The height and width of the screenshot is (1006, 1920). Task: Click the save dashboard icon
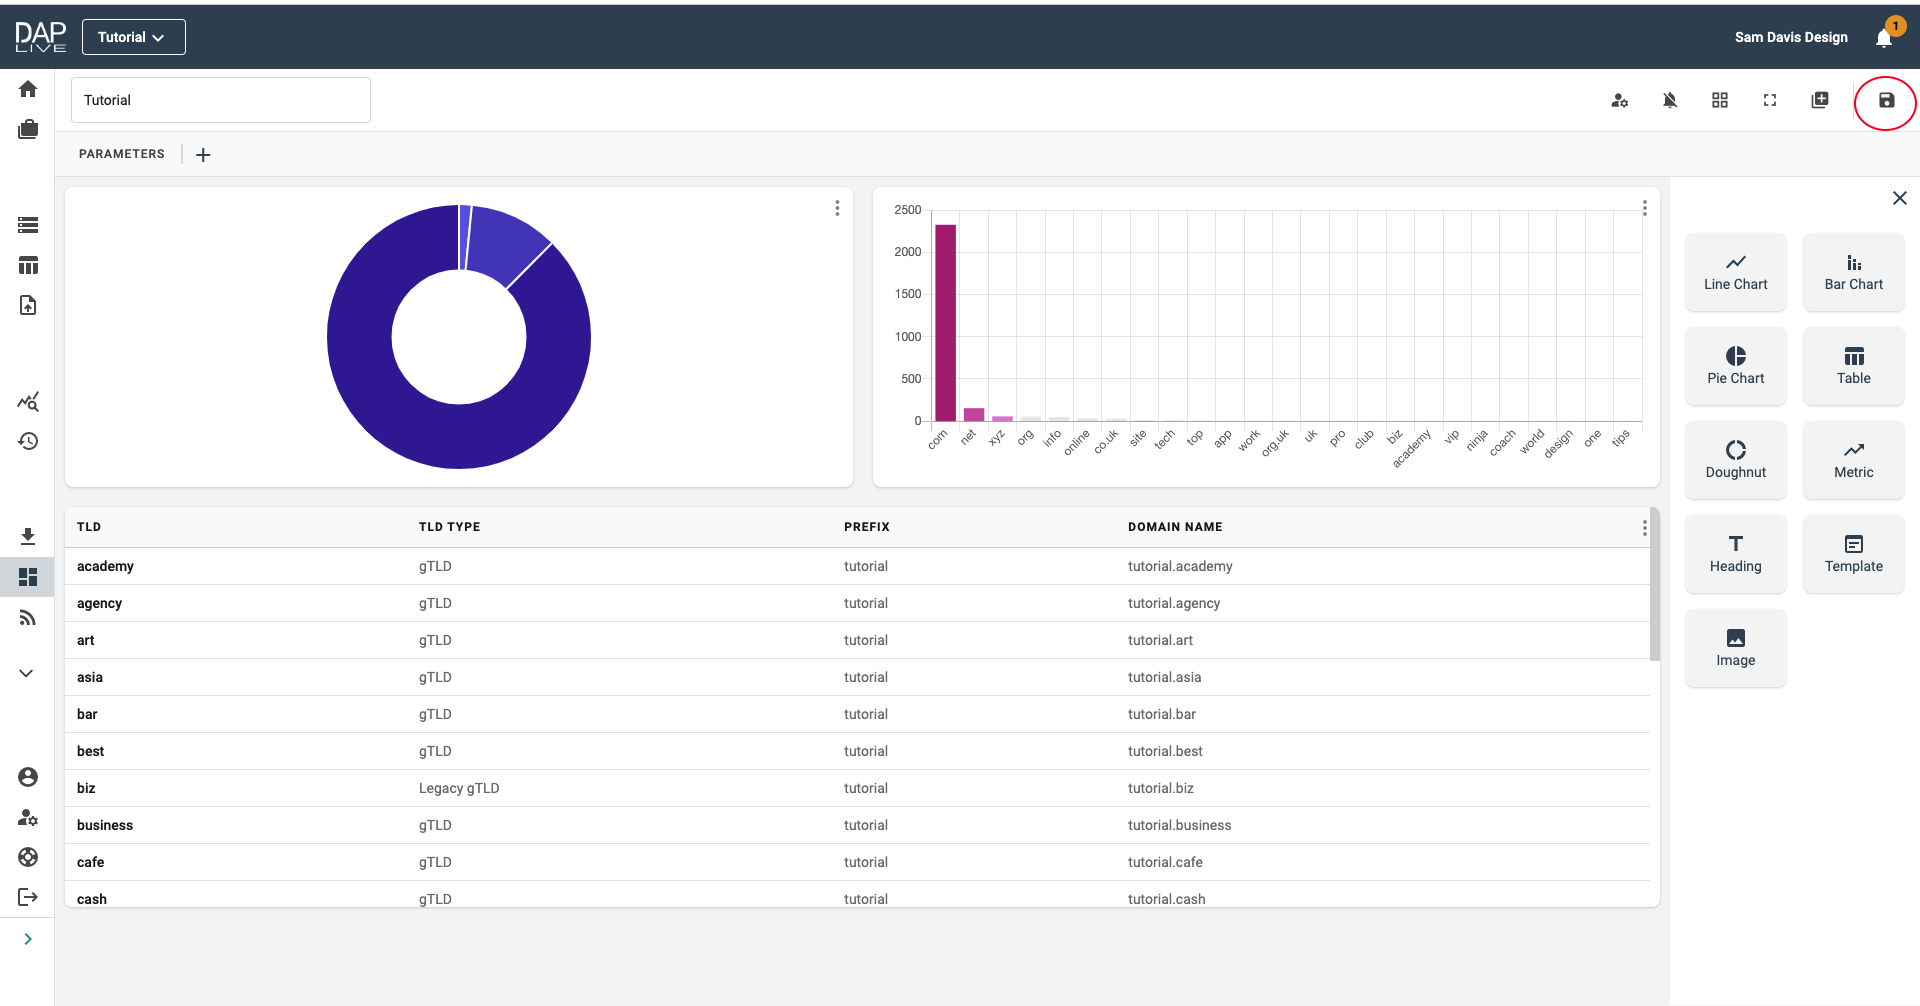click(1886, 101)
